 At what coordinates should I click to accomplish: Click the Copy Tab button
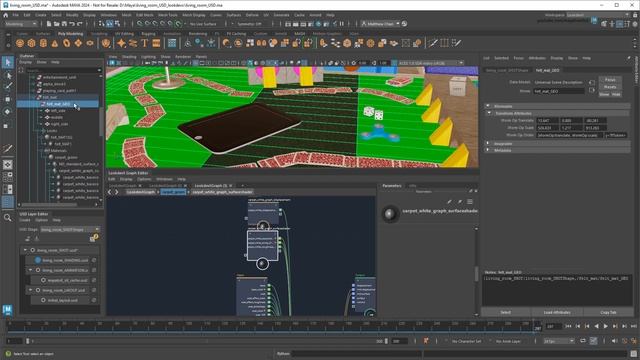click(608, 312)
